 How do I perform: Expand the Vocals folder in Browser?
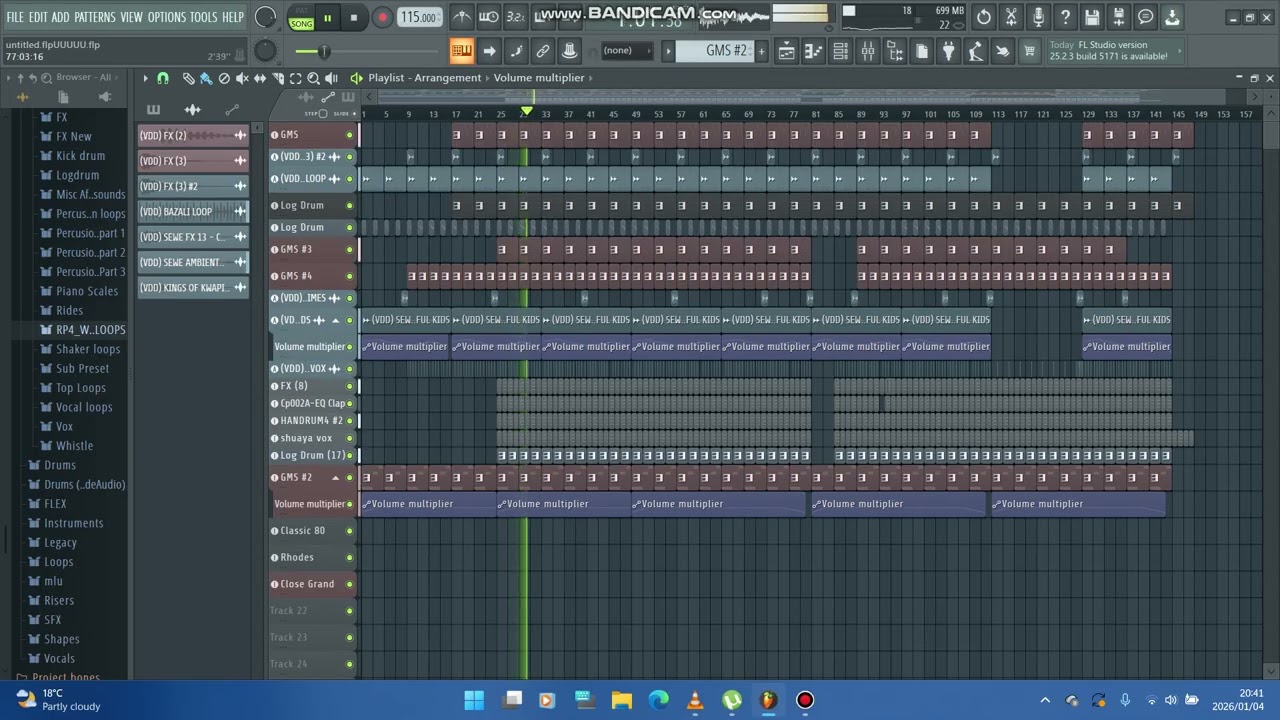coord(59,658)
